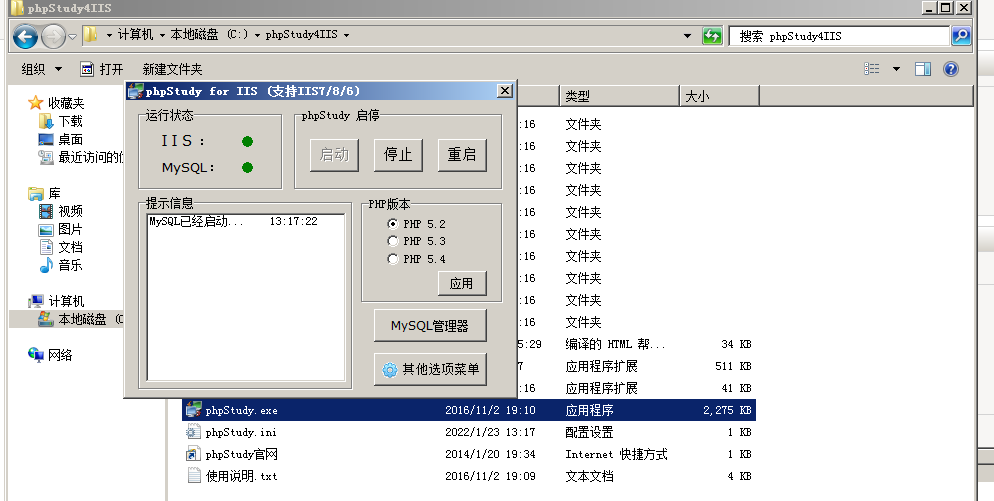Click the phpStudy官网 shortcut icon
This screenshot has width=994, height=501.
(193, 454)
